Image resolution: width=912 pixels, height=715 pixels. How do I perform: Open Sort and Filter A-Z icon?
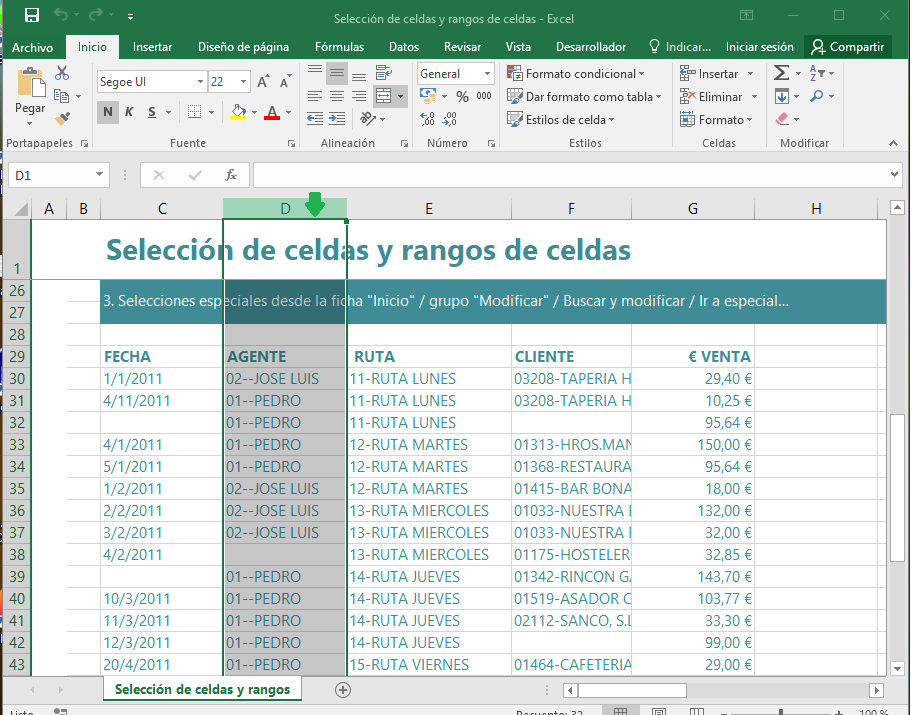click(817, 73)
